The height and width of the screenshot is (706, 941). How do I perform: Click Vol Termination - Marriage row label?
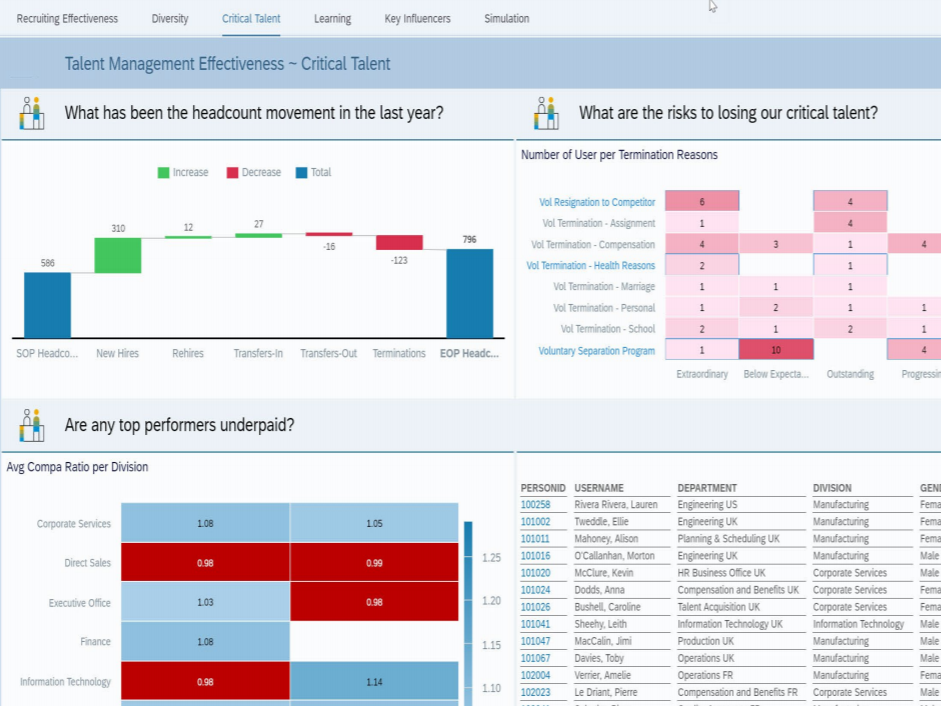click(x=604, y=286)
